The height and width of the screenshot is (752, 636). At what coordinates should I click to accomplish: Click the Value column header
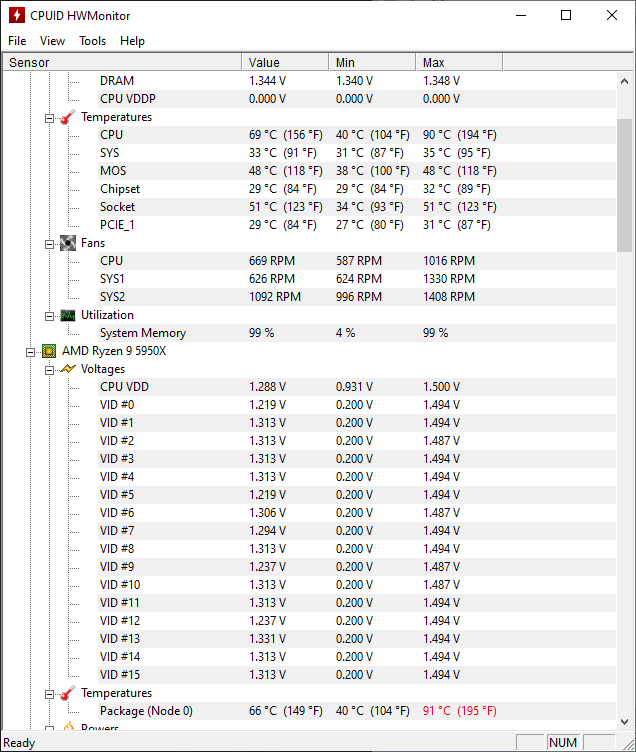(x=285, y=62)
